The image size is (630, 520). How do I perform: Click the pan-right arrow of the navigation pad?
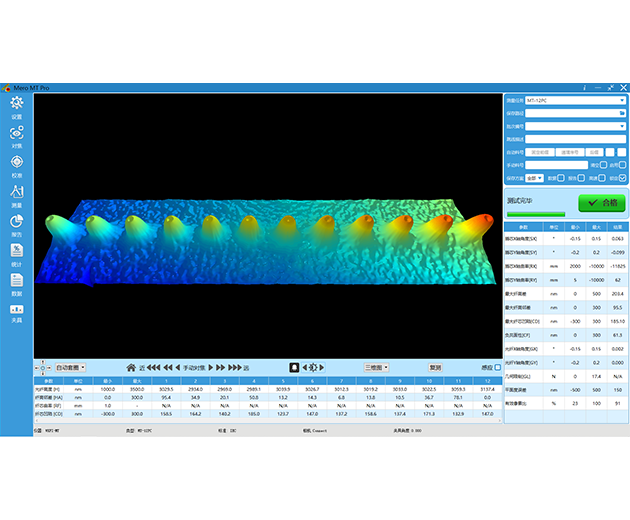tap(49, 368)
